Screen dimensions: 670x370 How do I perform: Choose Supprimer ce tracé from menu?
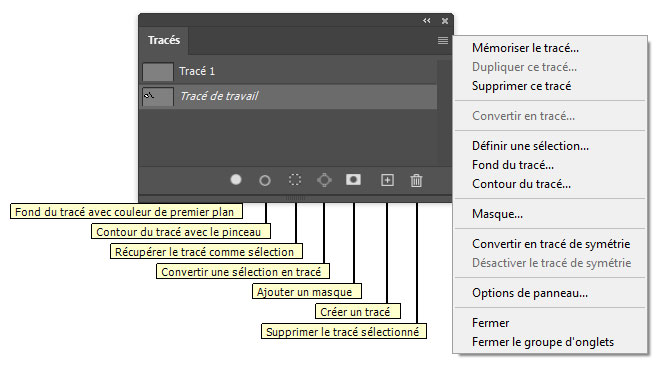click(x=521, y=86)
